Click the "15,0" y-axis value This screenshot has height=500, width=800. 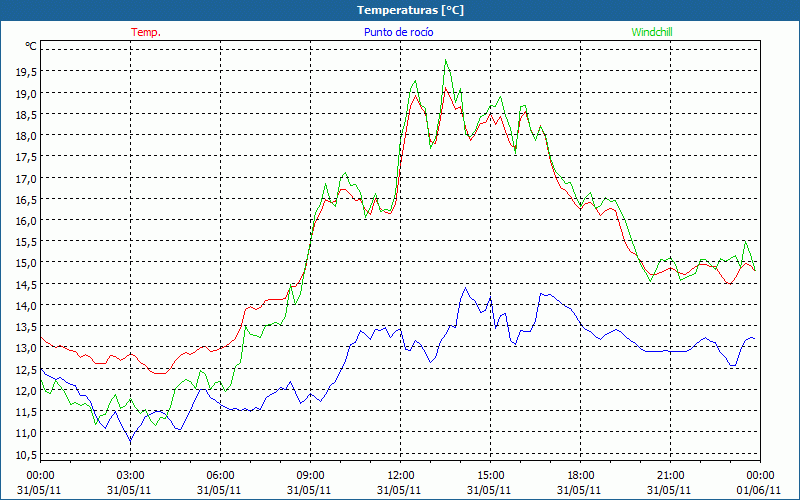click(26, 263)
